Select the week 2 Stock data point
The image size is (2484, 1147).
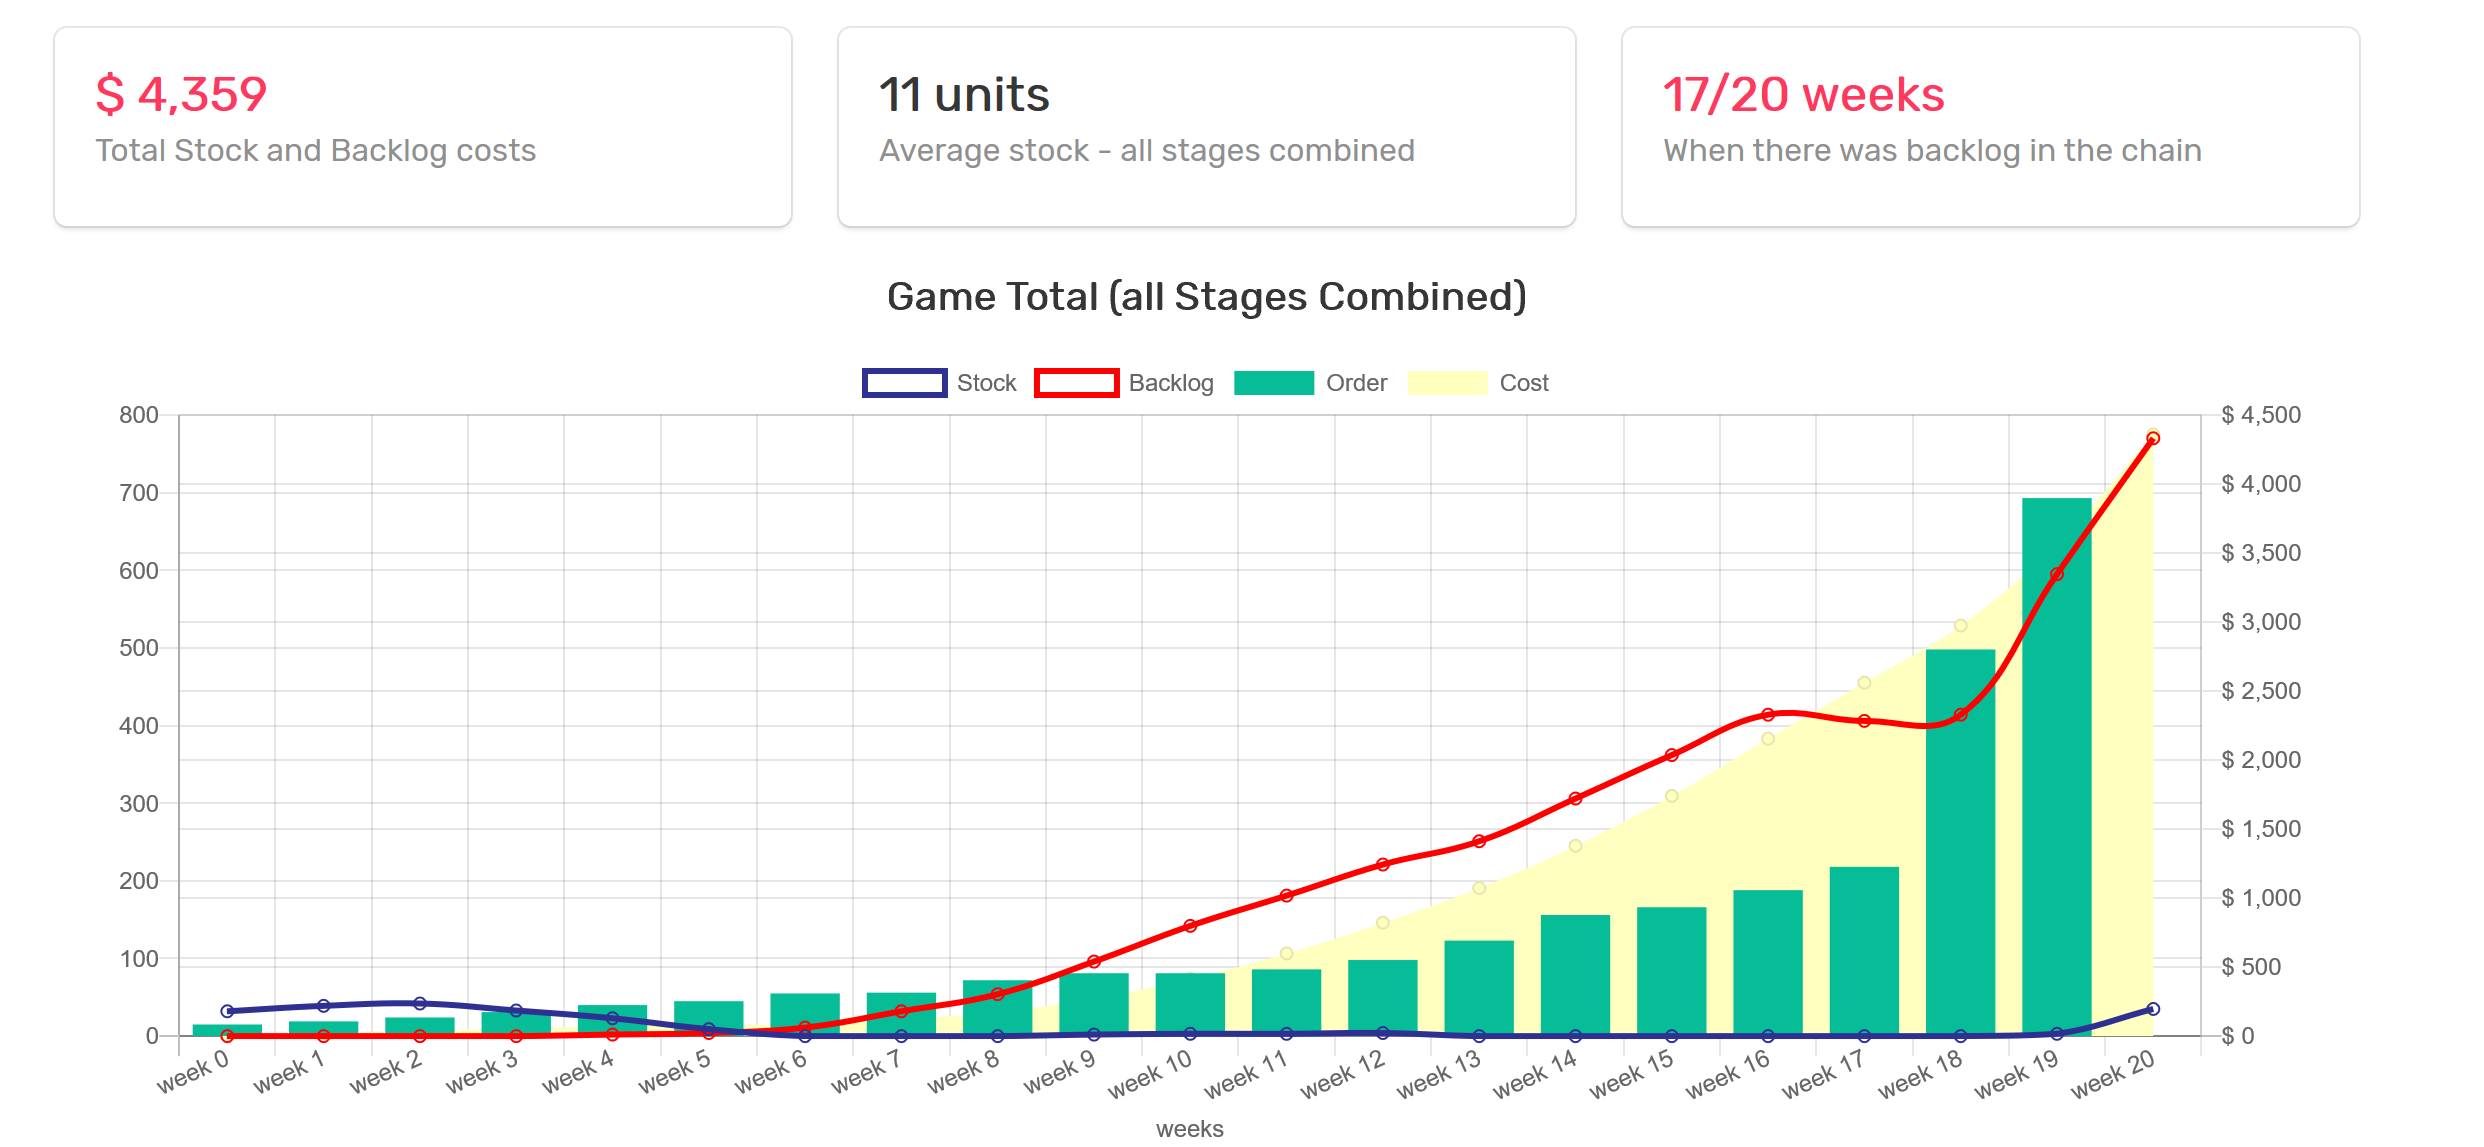coord(420,1003)
